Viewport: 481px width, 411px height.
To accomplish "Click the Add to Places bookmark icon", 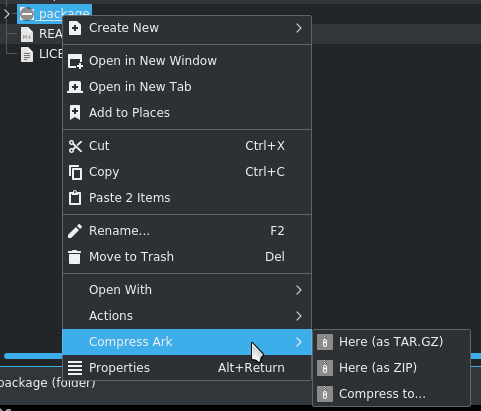I will (x=75, y=113).
